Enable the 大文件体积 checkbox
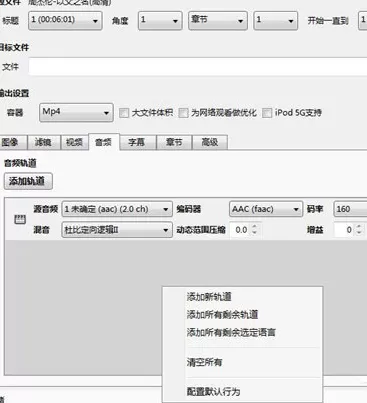 click(124, 113)
